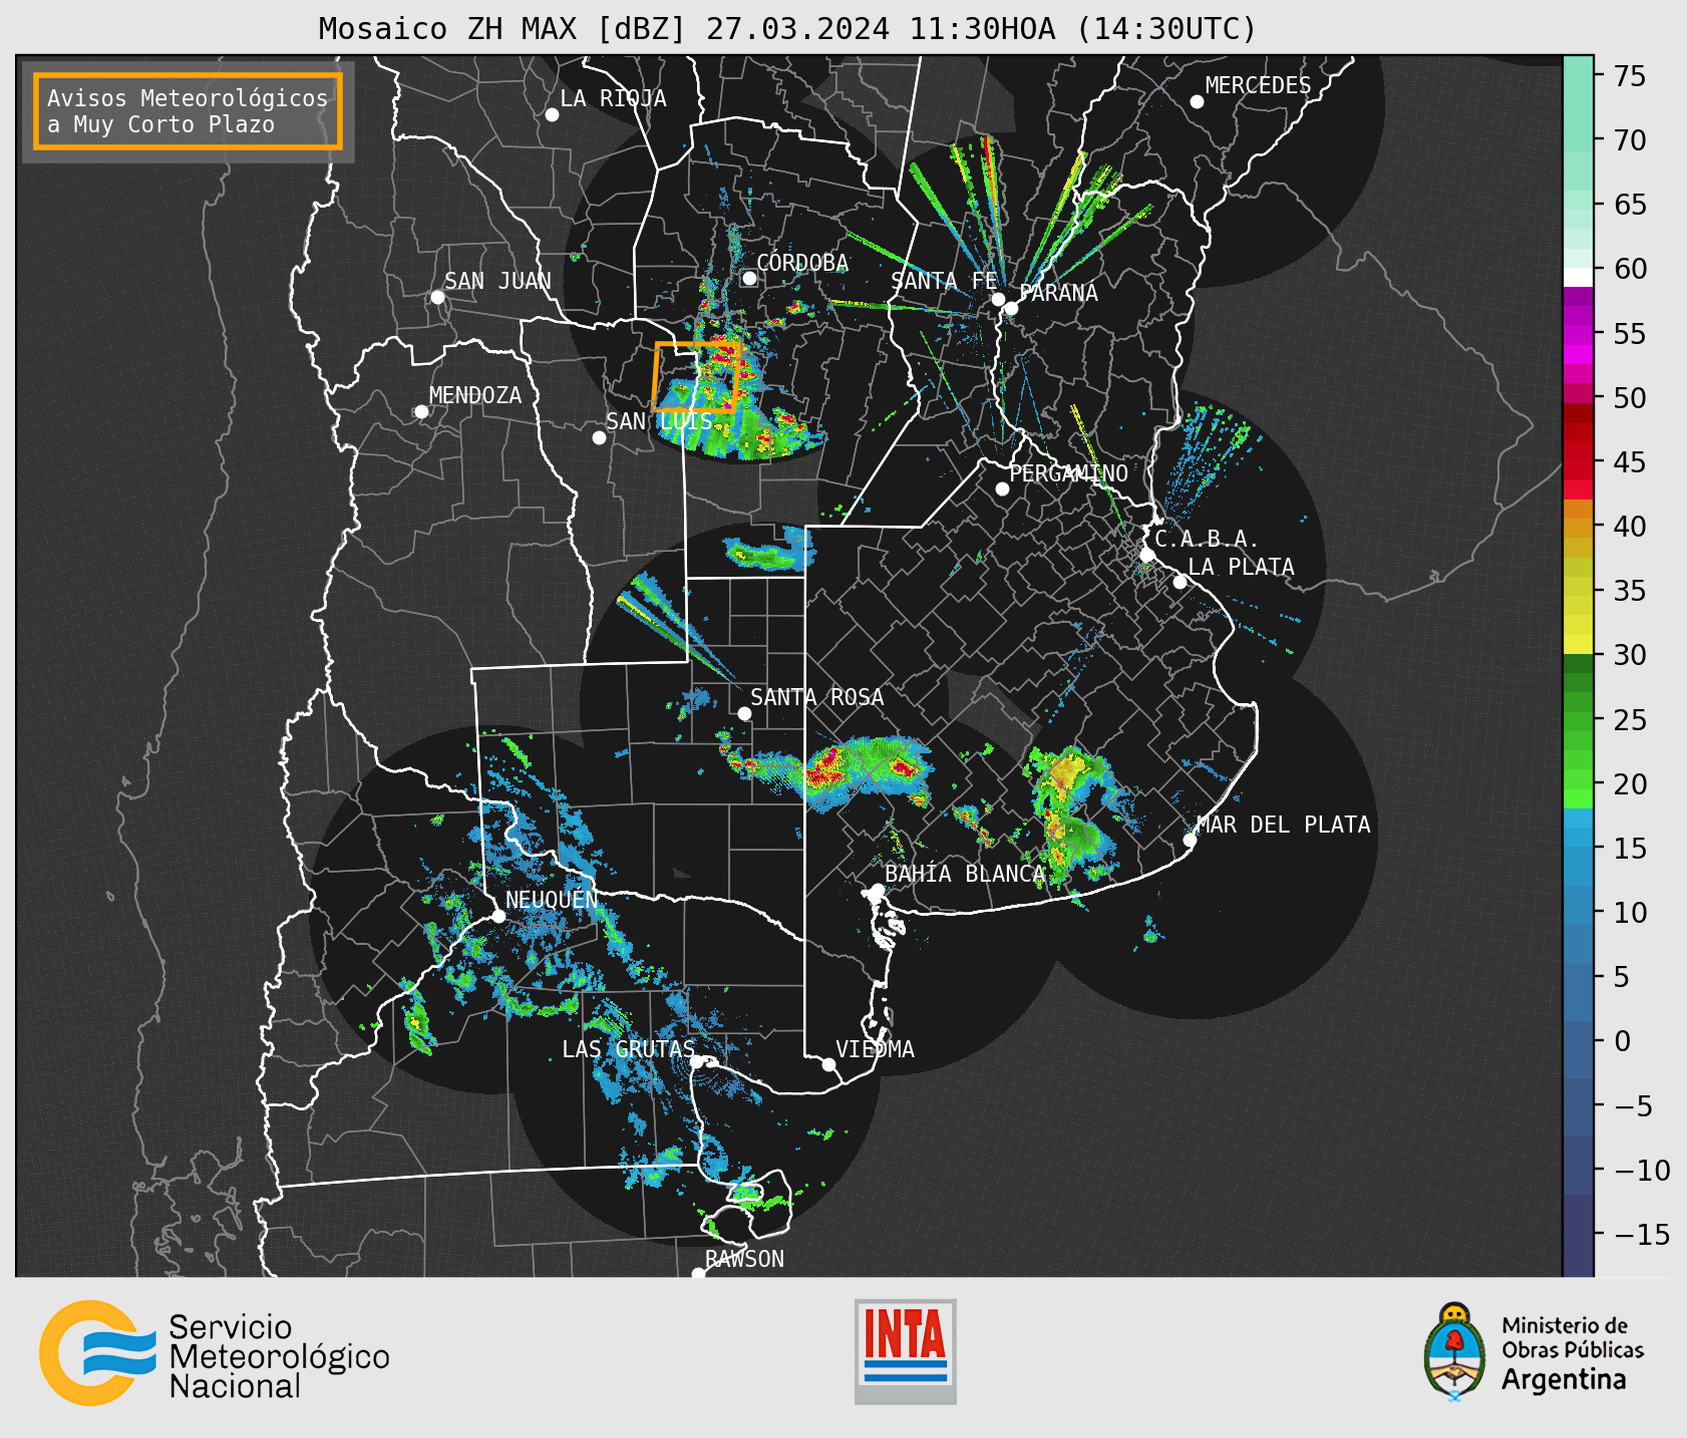Select the La Rioja city marker
Image resolution: width=1687 pixels, height=1438 pixels.
(552, 115)
